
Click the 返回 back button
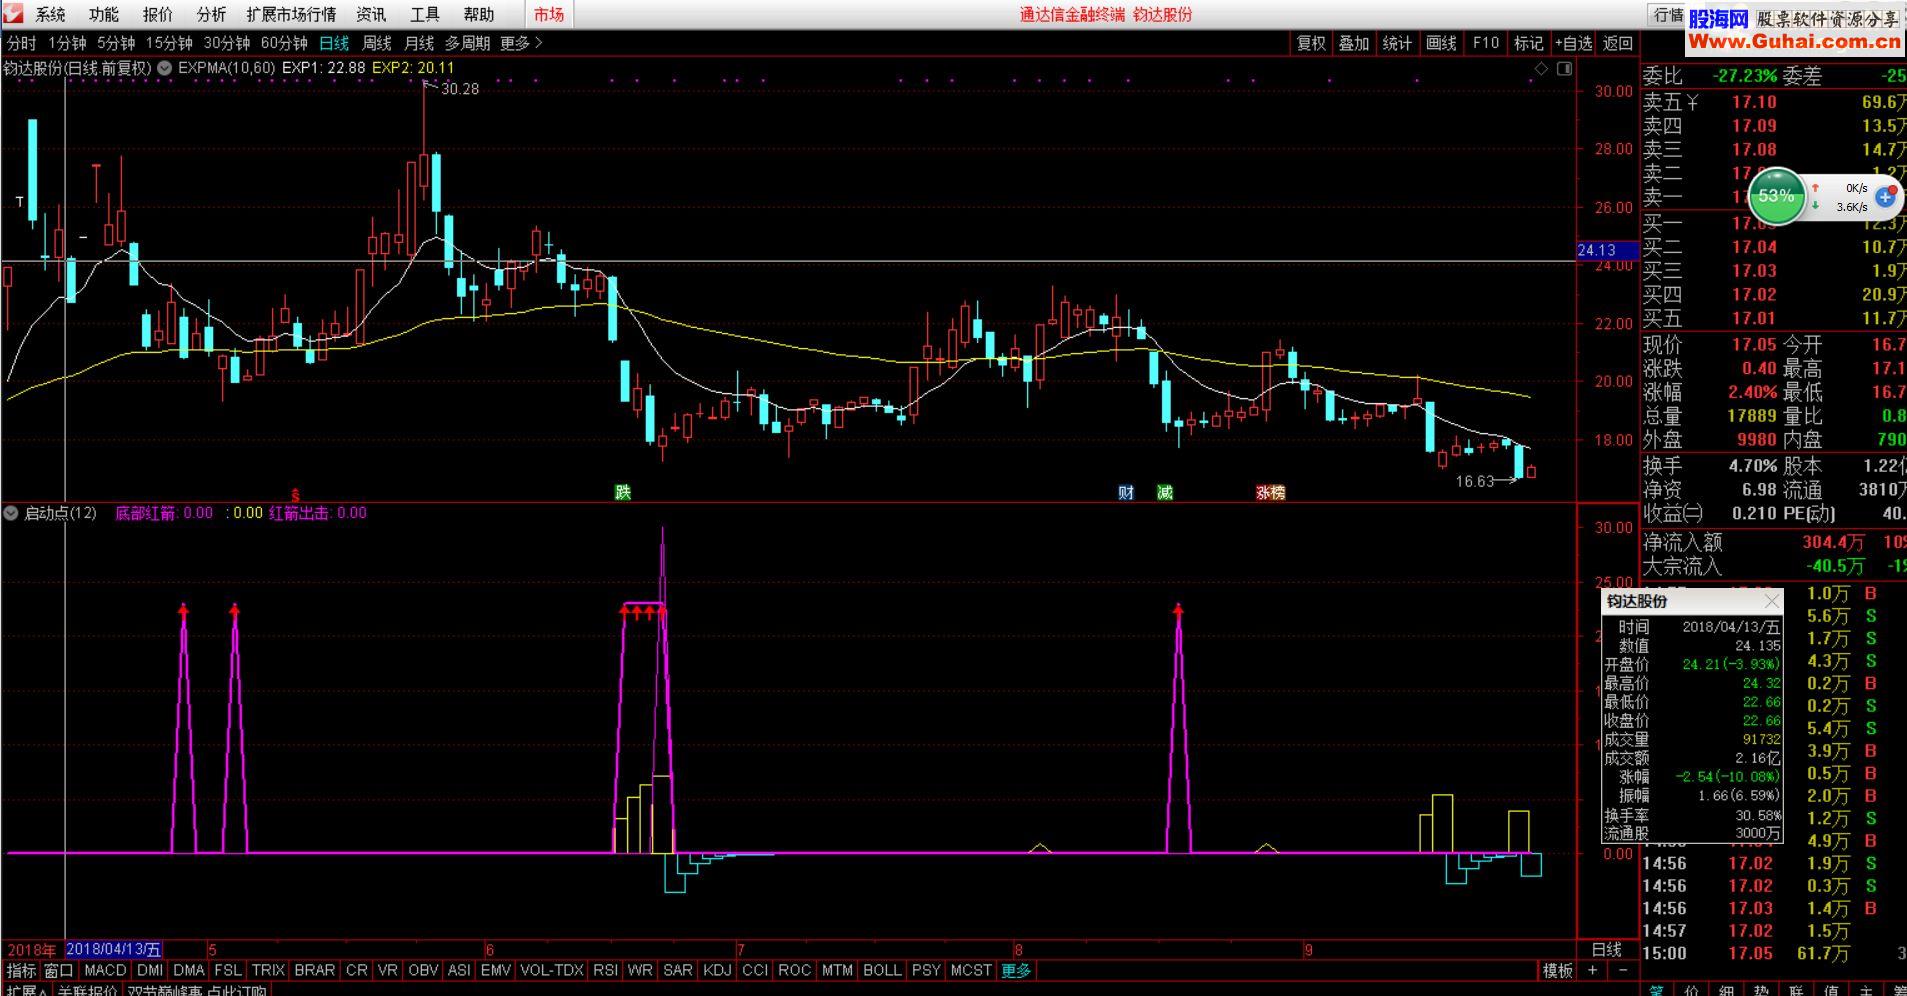pos(1617,43)
